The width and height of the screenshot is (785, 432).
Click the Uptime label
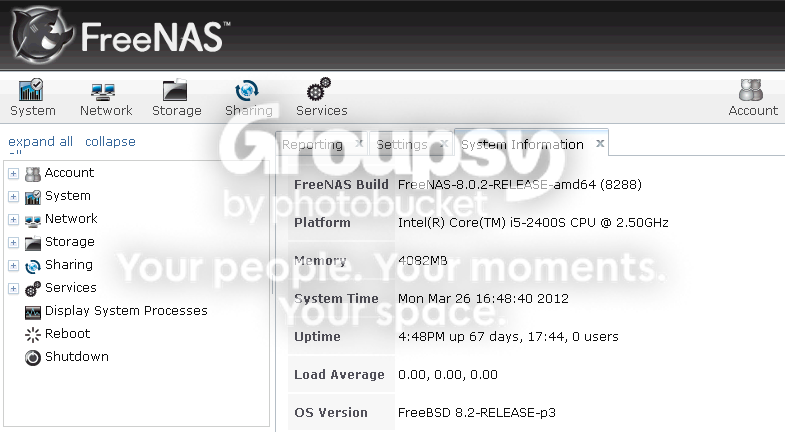tap(317, 337)
